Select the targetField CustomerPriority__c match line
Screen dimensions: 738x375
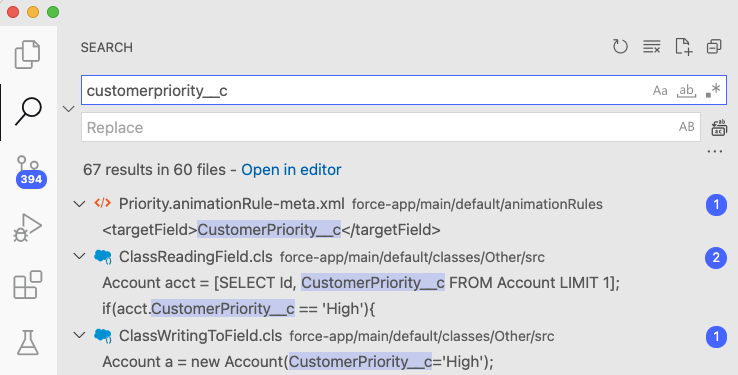[x=272, y=230]
